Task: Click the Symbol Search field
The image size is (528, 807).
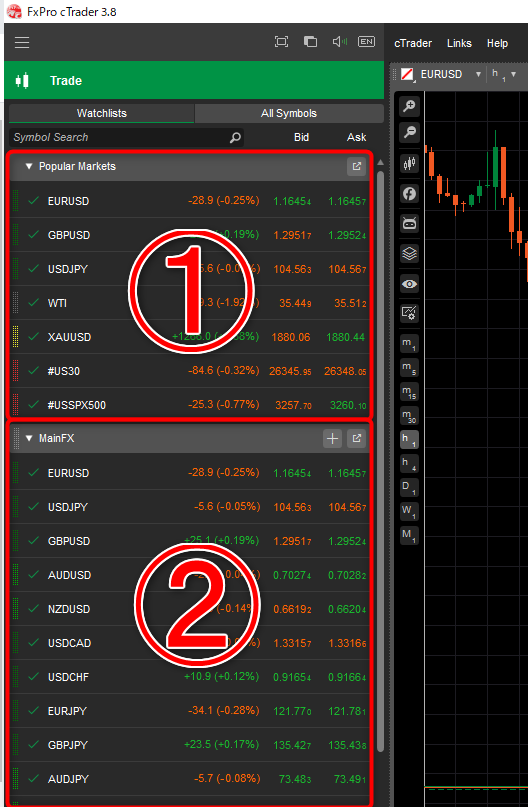Action: coord(126,137)
